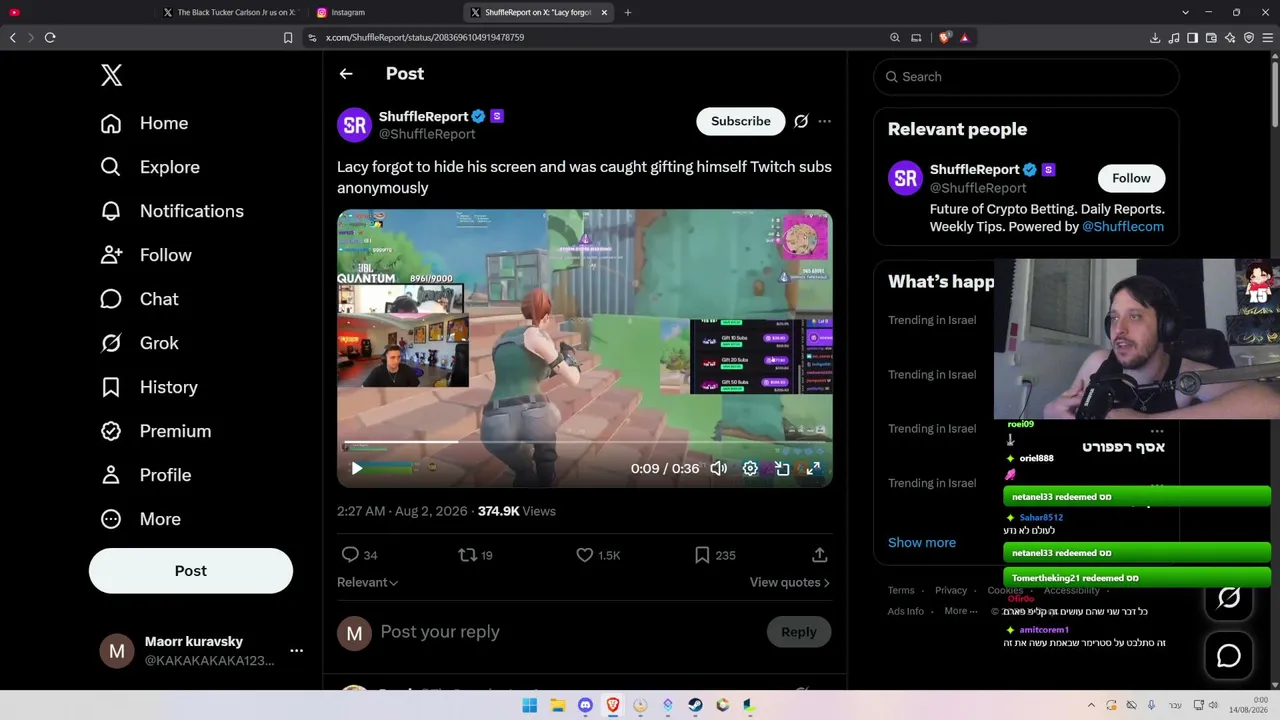Toggle the browser sidebar panel
The height and width of the screenshot is (720, 1280).
pos(1192,38)
